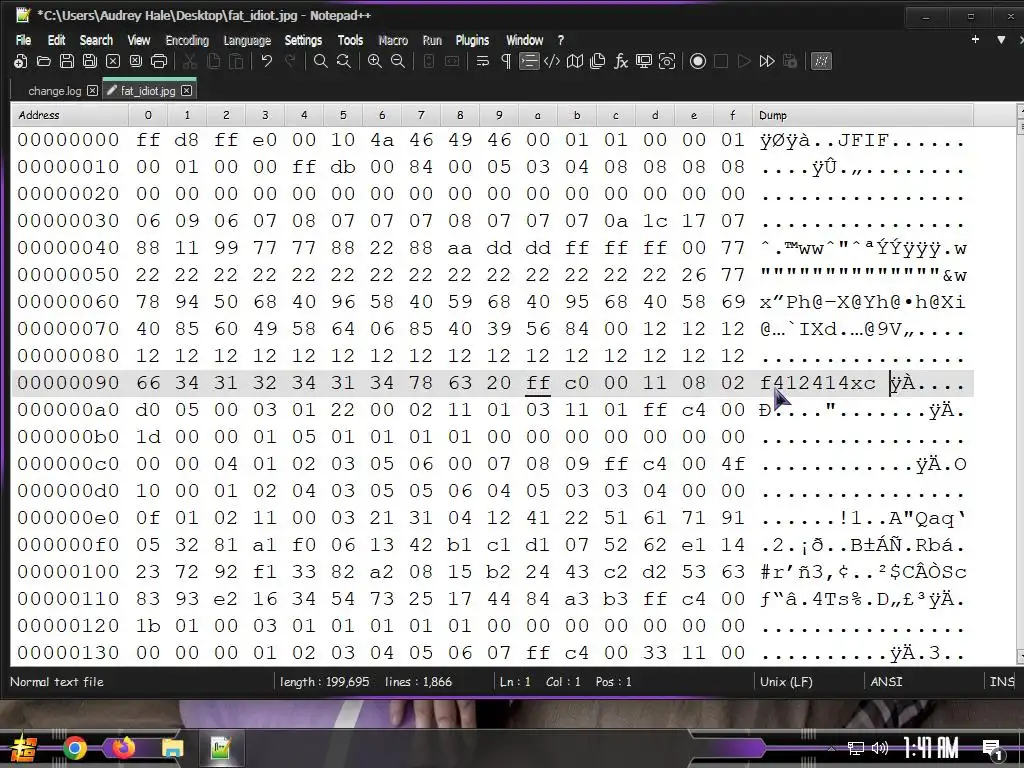Close the fat_idiot.jpg tab
The height and width of the screenshot is (768, 1024).
[187, 91]
